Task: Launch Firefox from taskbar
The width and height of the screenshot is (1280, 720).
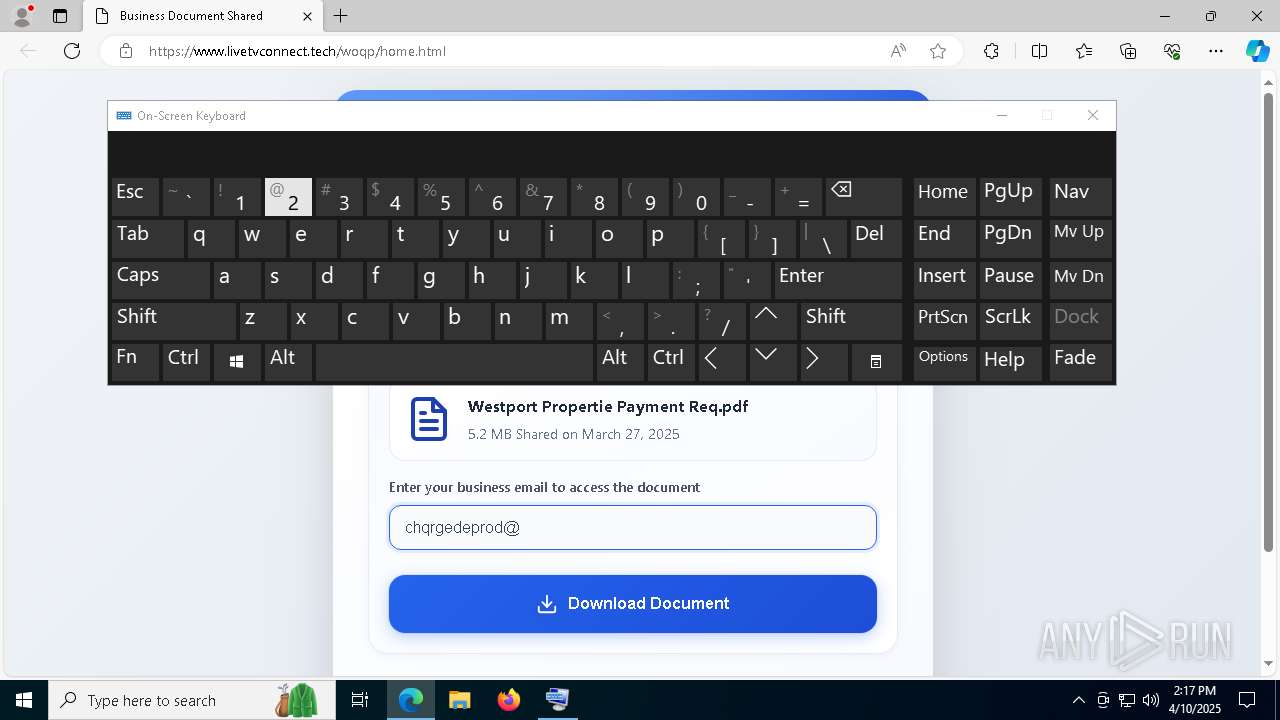Action: click(509, 700)
